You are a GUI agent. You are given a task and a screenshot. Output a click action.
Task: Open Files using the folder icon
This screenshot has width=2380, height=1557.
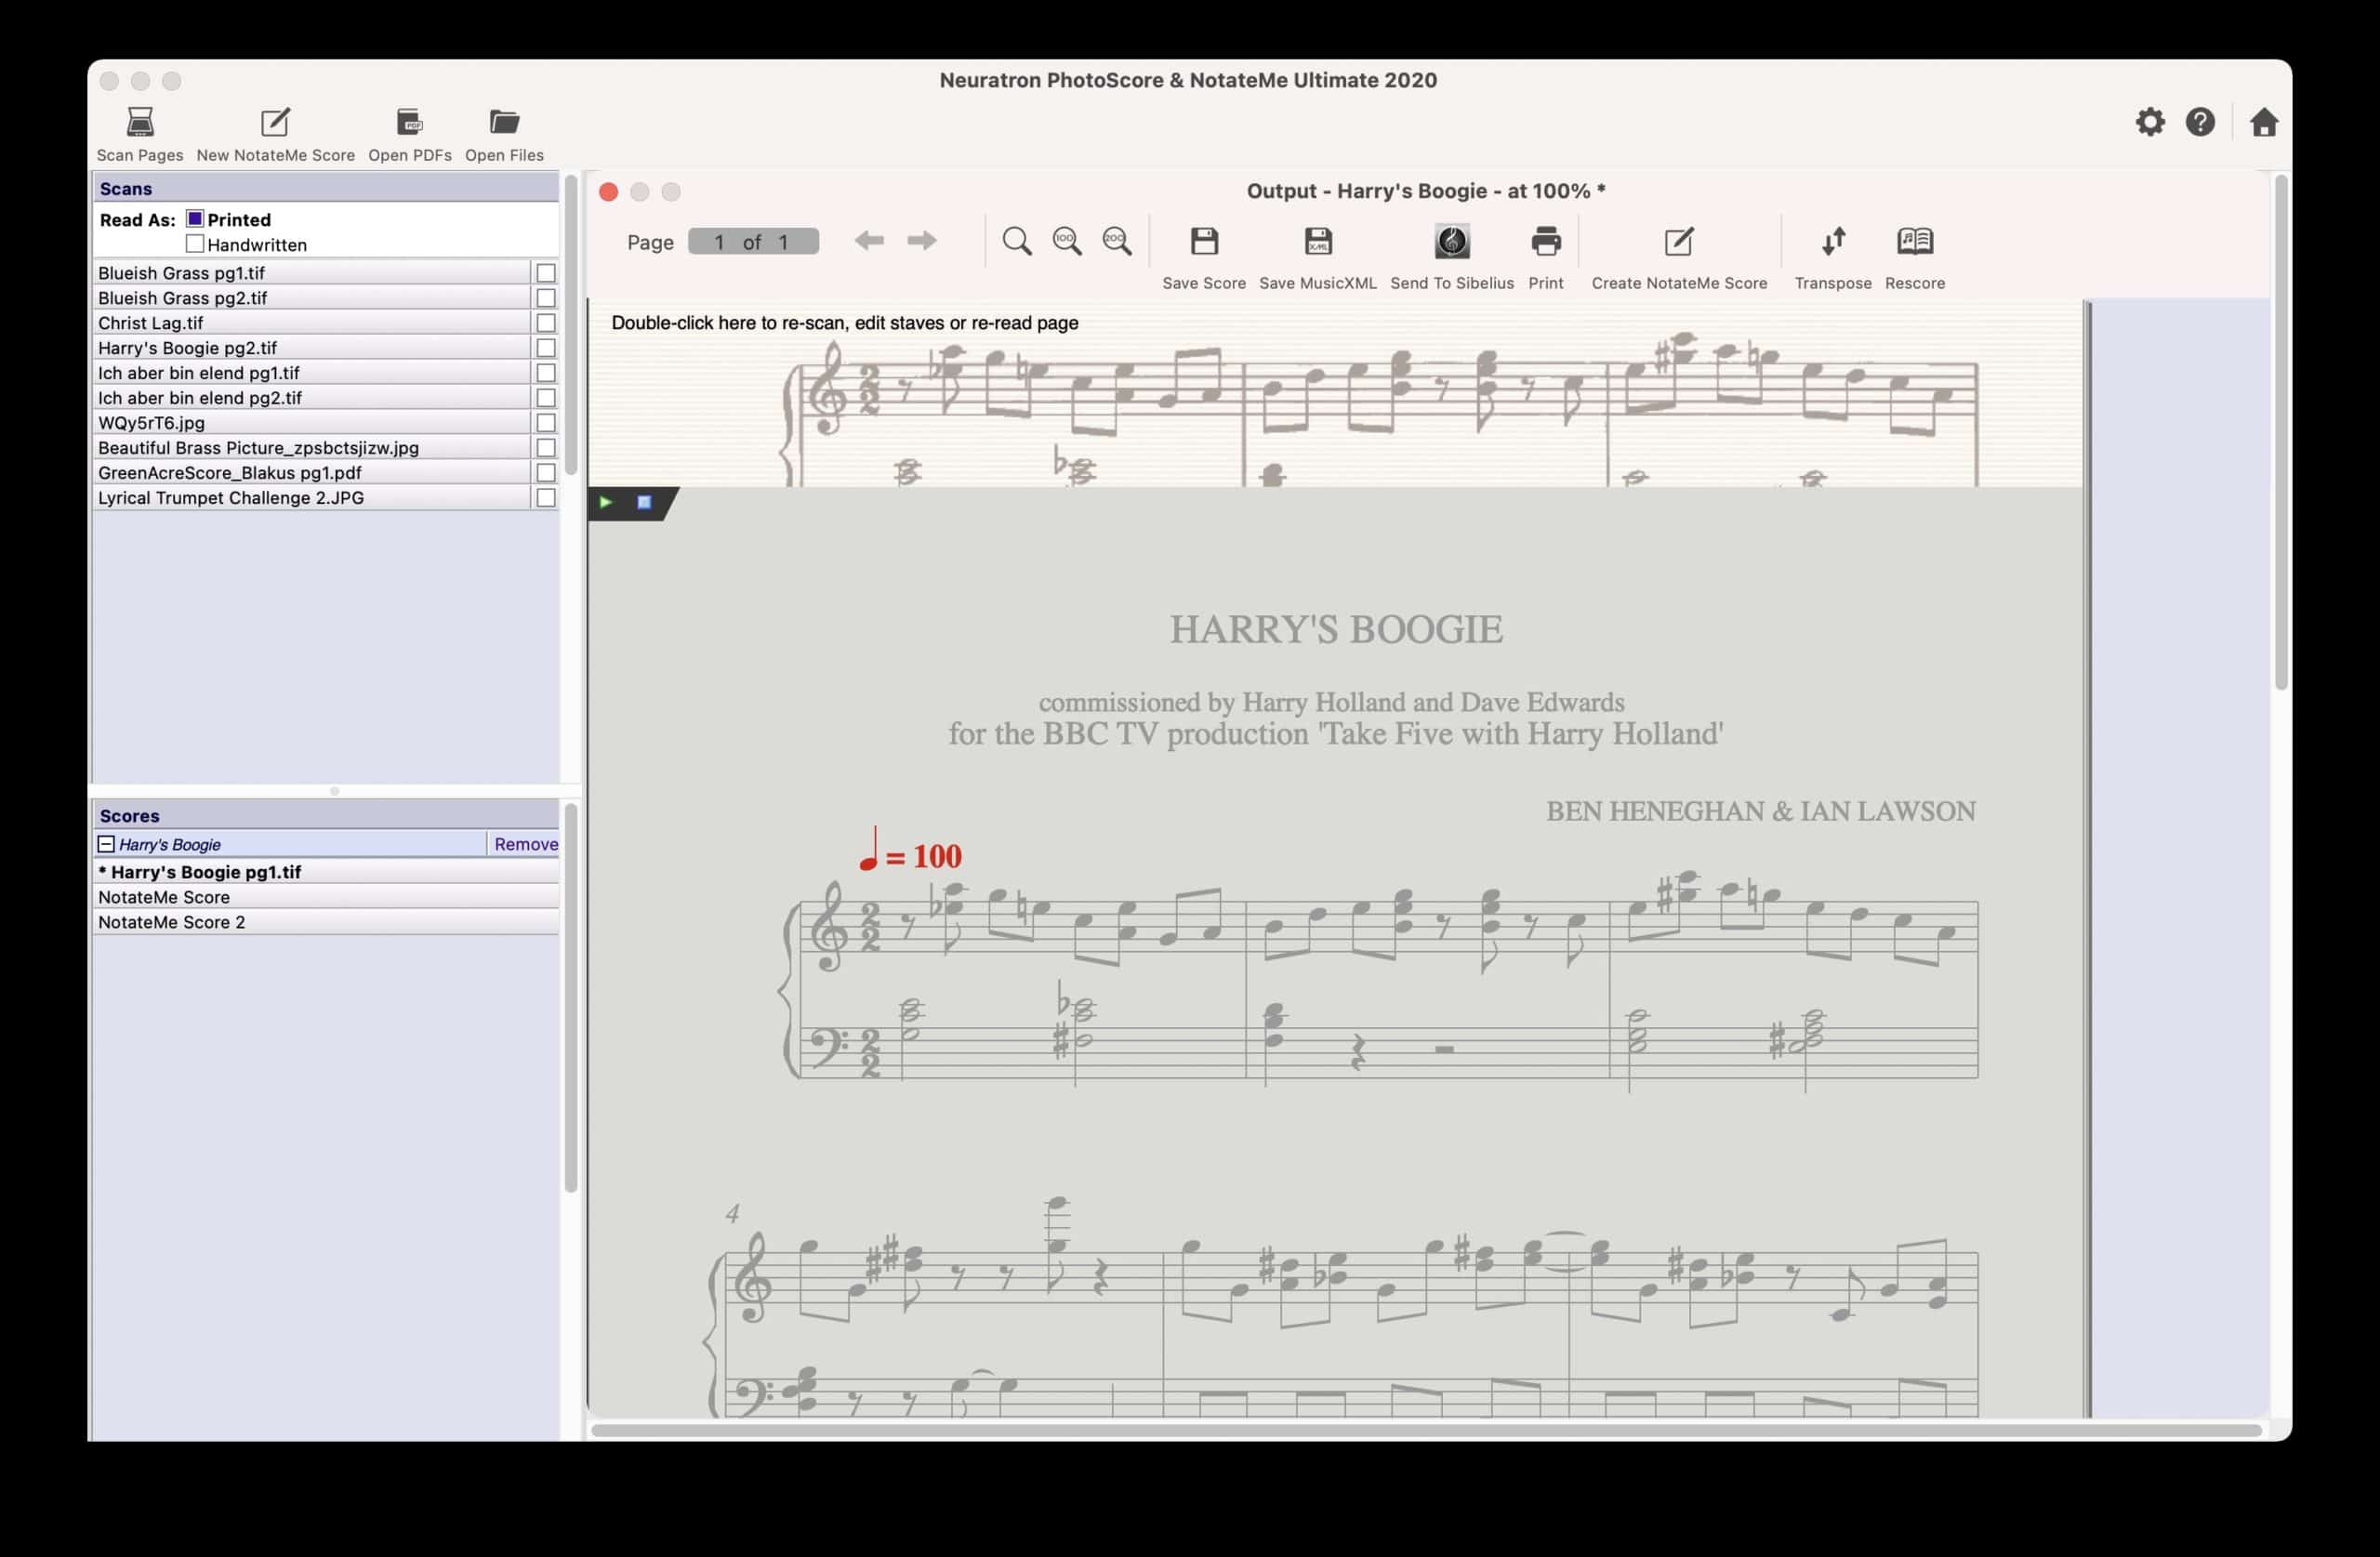(504, 134)
